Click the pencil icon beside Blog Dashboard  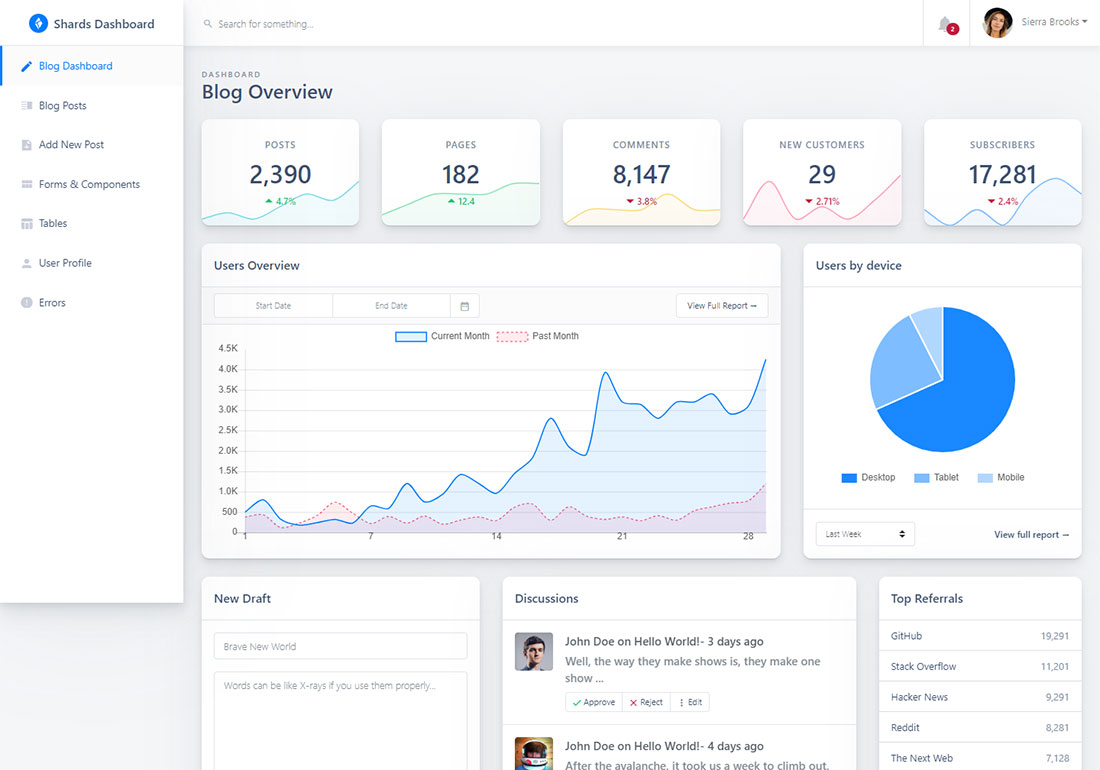[27, 66]
